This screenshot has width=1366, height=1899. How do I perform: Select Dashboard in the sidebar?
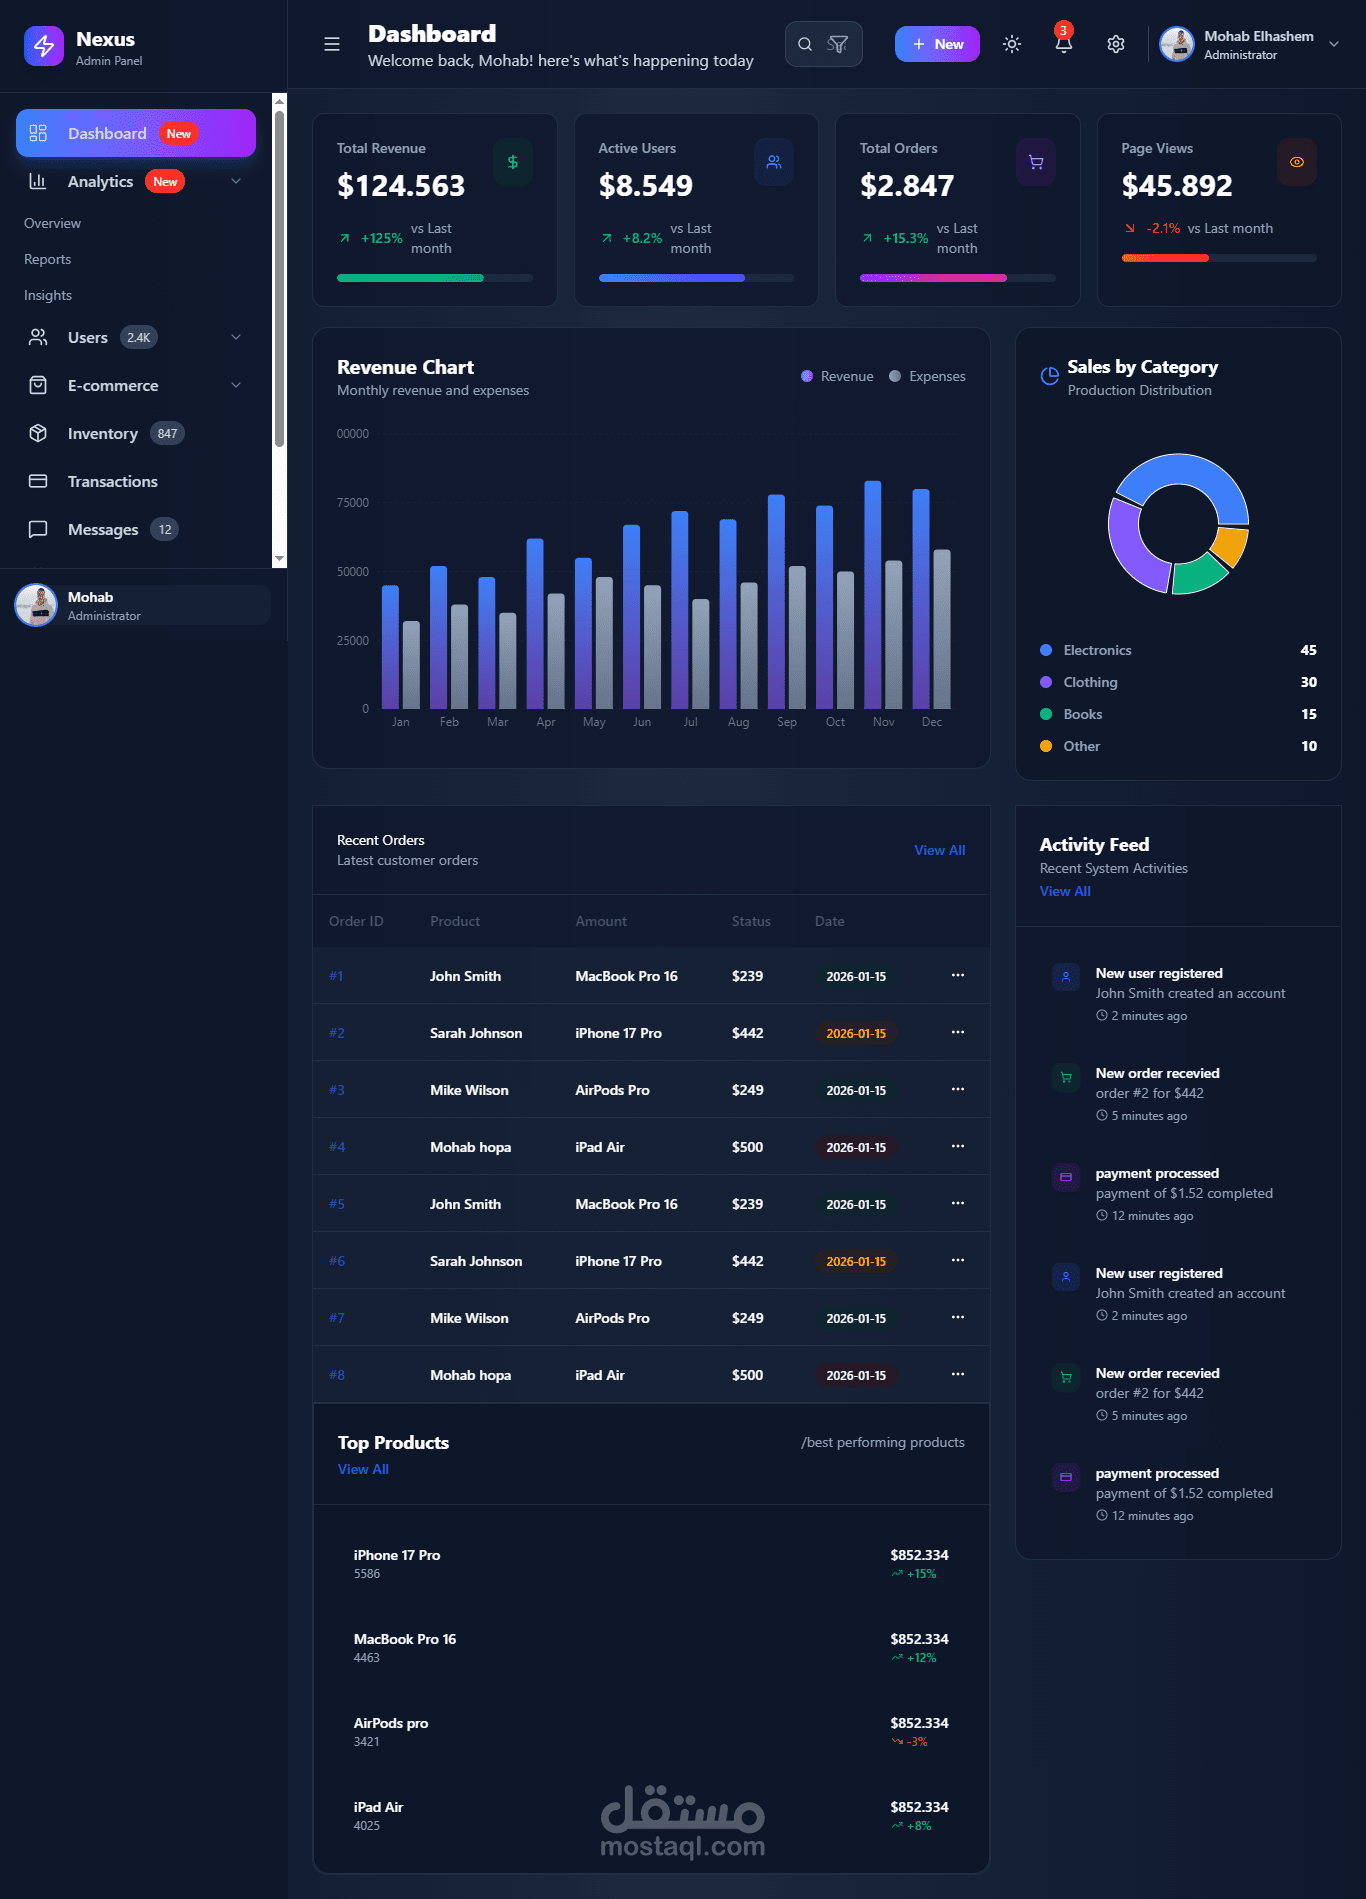[x=136, y=133]
